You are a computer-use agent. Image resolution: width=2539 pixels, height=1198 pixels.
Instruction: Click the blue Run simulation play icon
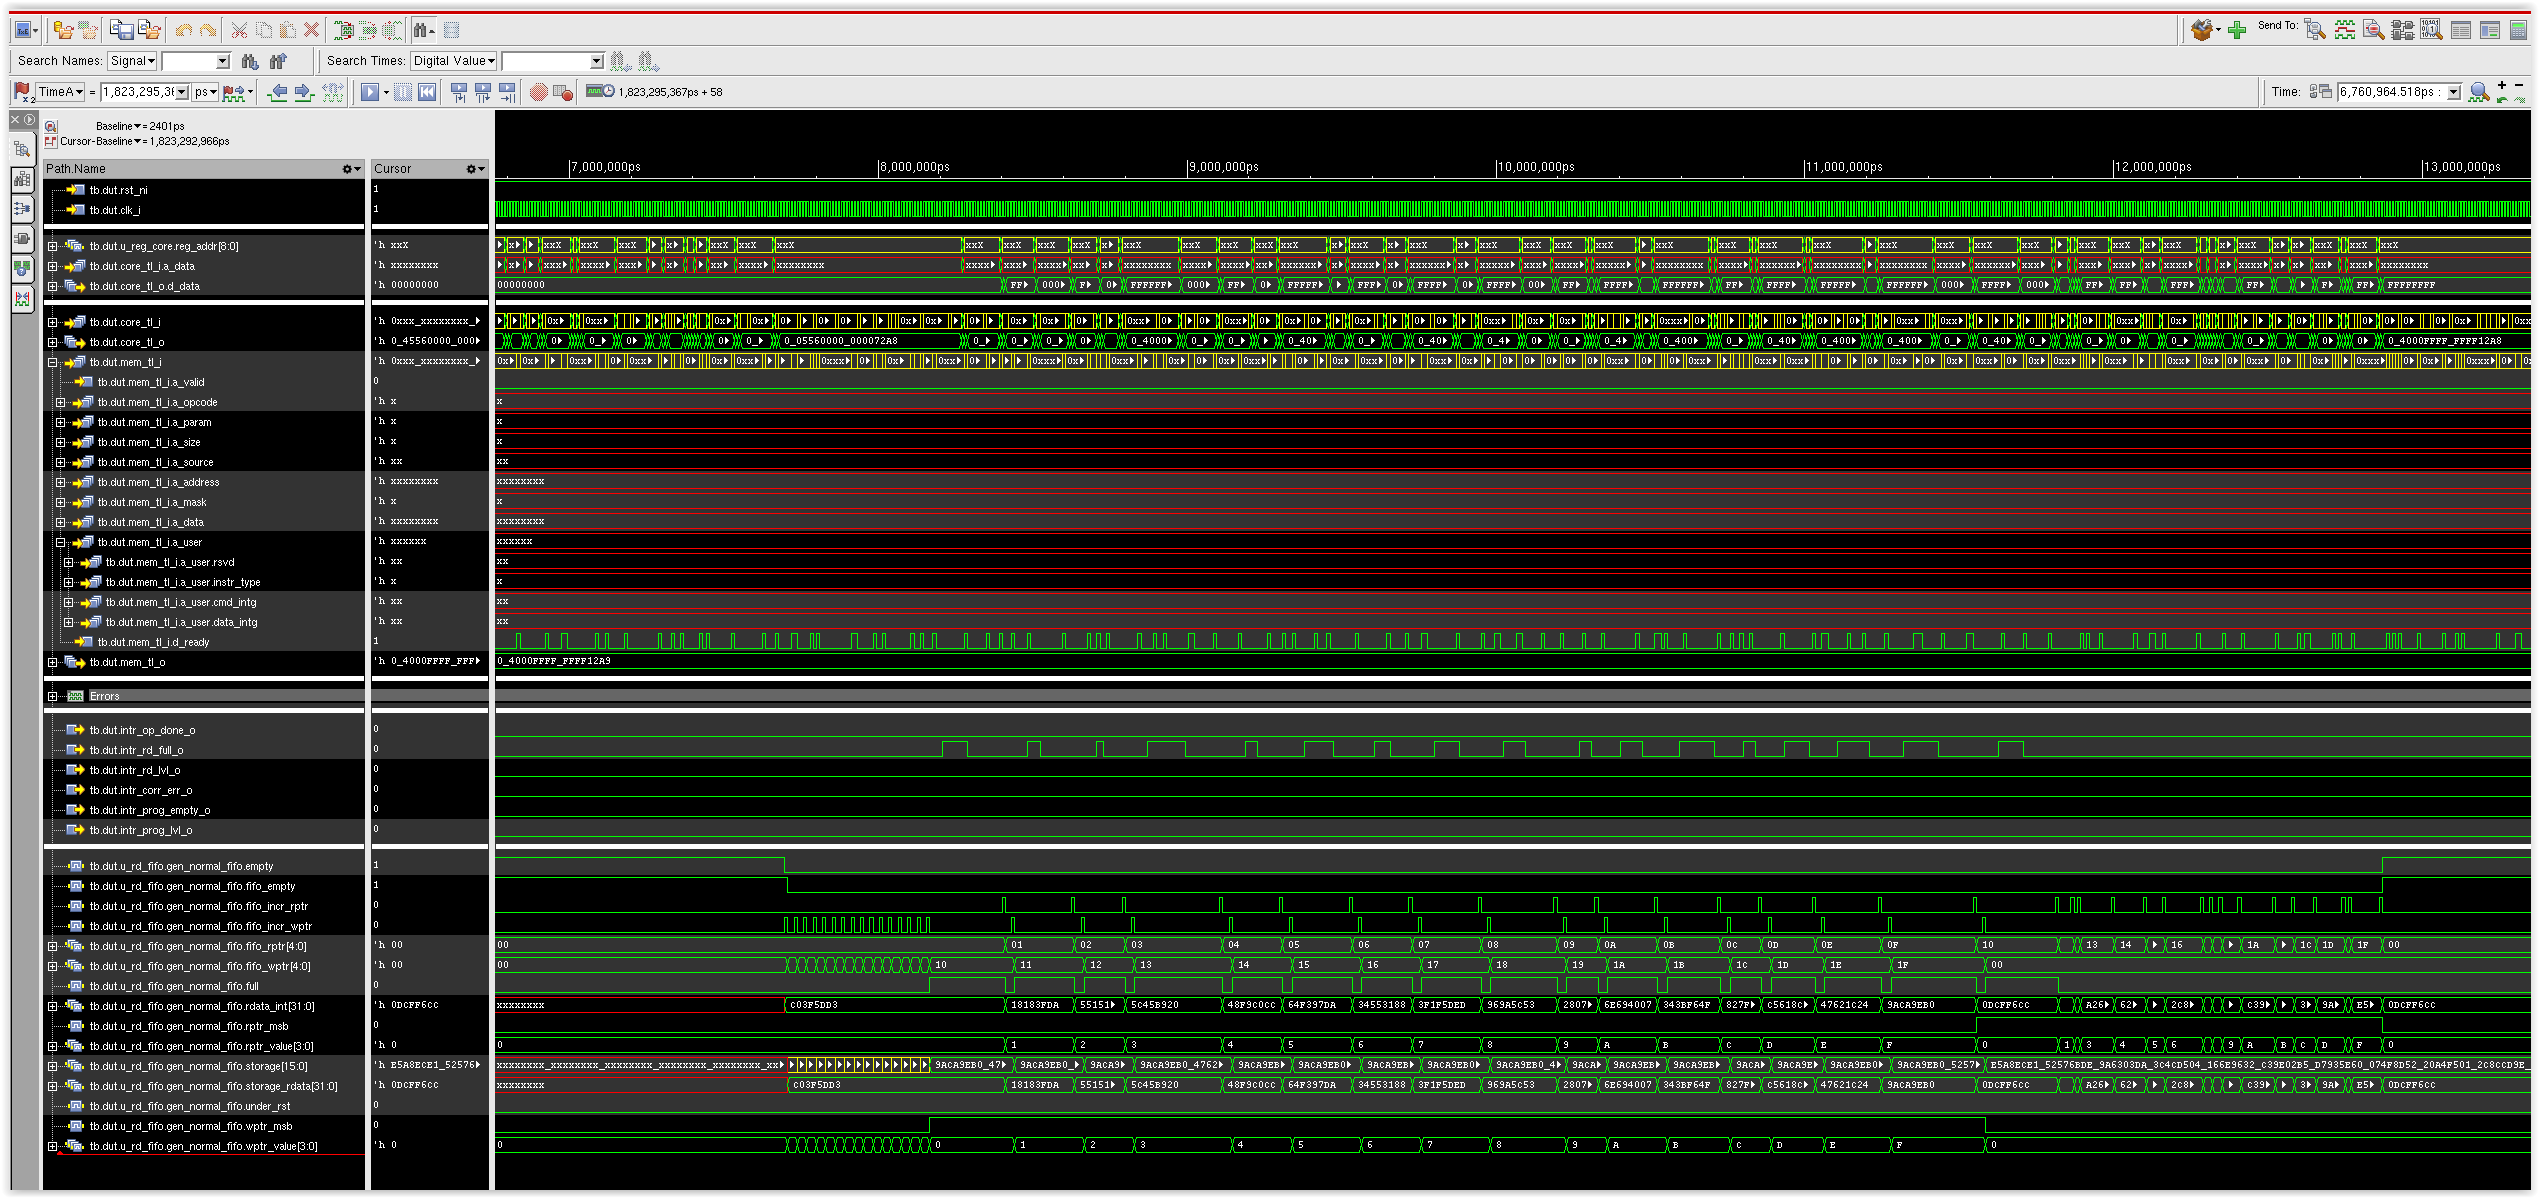tap(370, 91)
